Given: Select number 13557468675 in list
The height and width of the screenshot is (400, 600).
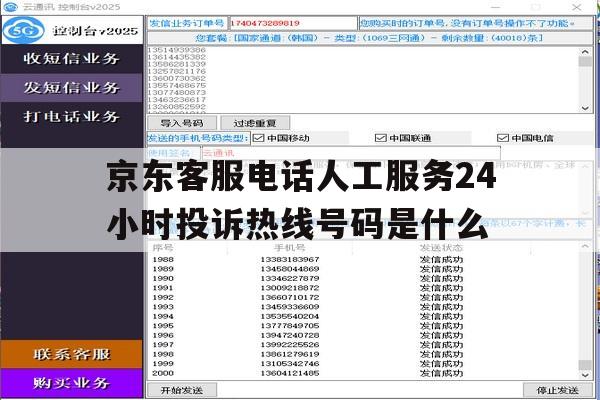Looking at the screenshot, I should click(x=176, y=85).
